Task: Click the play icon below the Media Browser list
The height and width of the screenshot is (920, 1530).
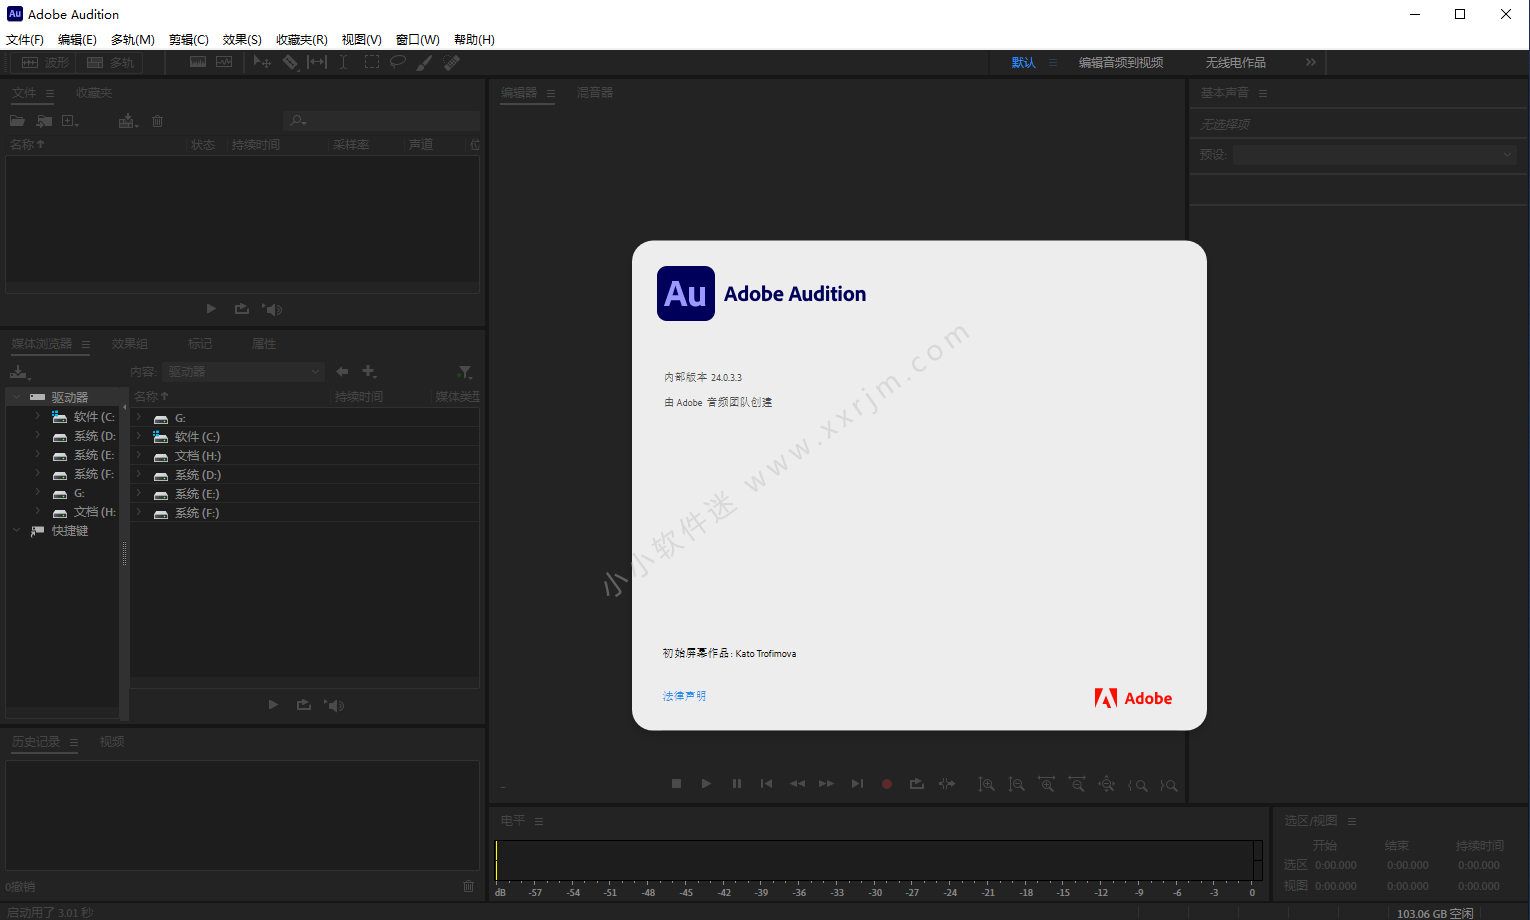Action: 273,705
